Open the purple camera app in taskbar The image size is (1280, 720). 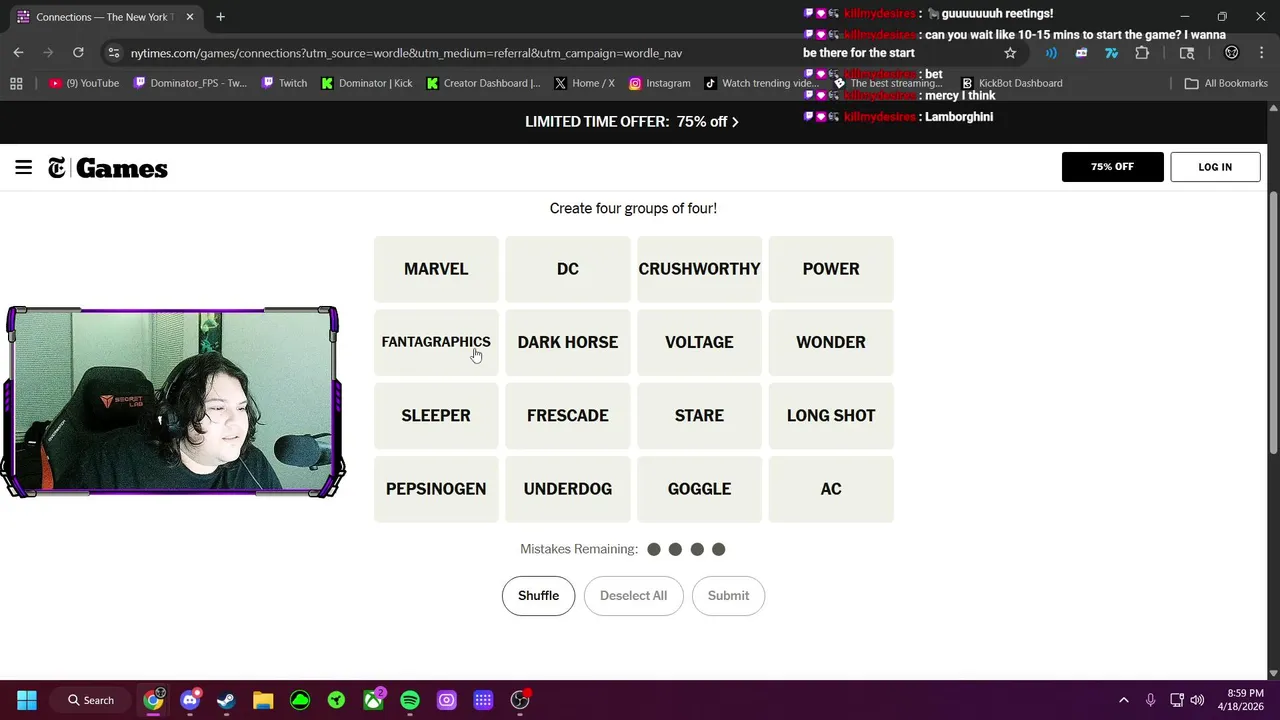447,700
